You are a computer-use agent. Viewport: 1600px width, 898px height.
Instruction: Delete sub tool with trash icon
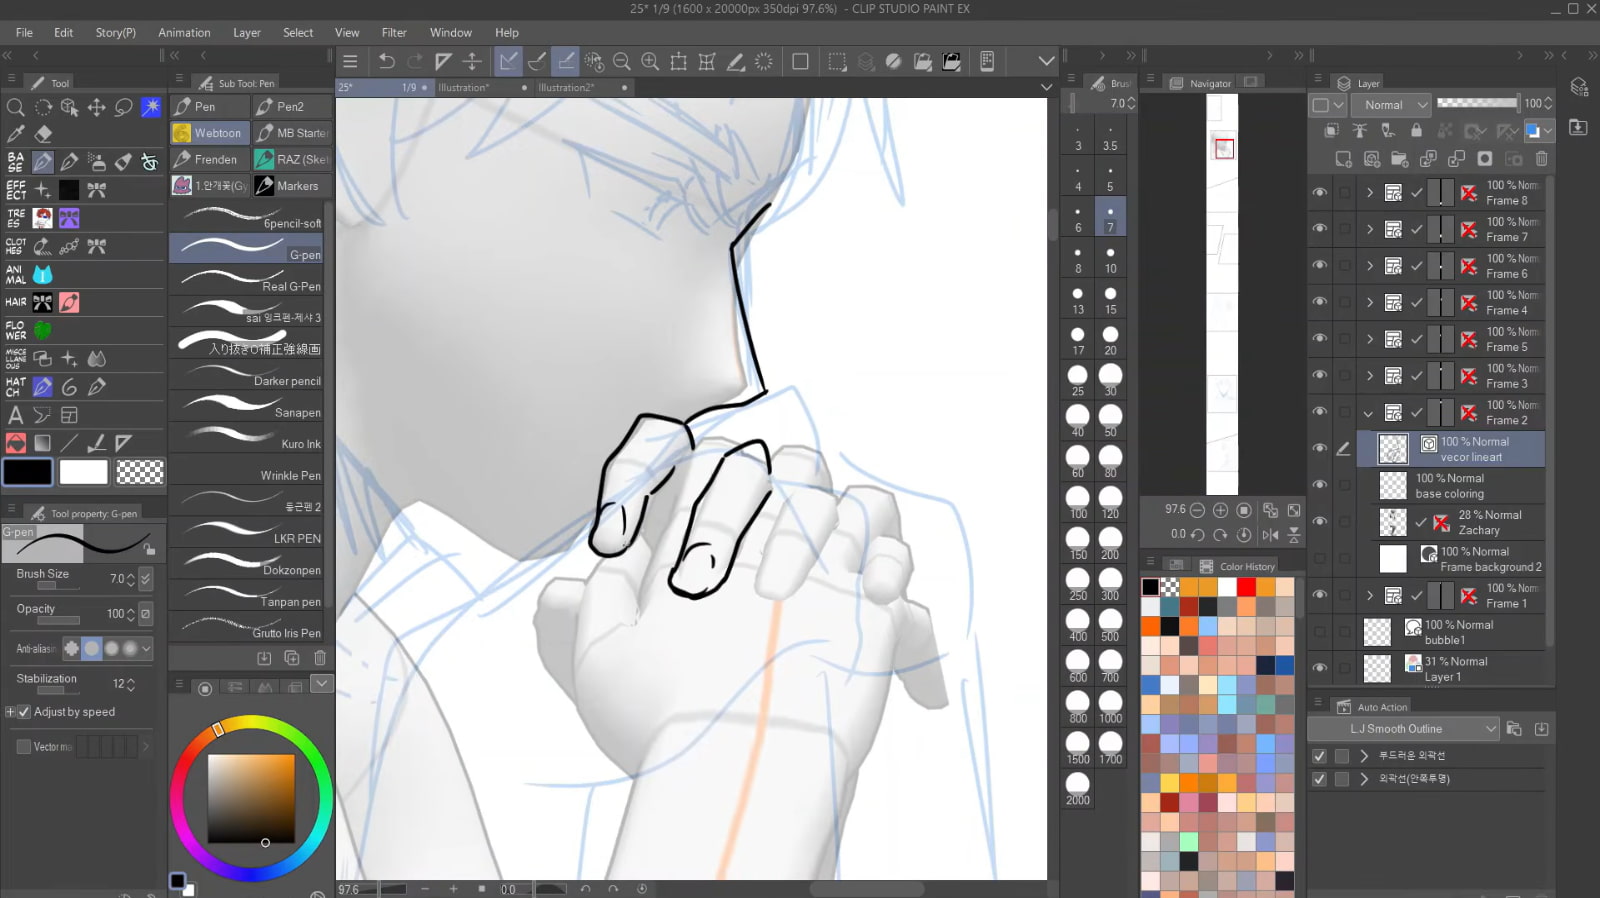(x=320, y=658)
